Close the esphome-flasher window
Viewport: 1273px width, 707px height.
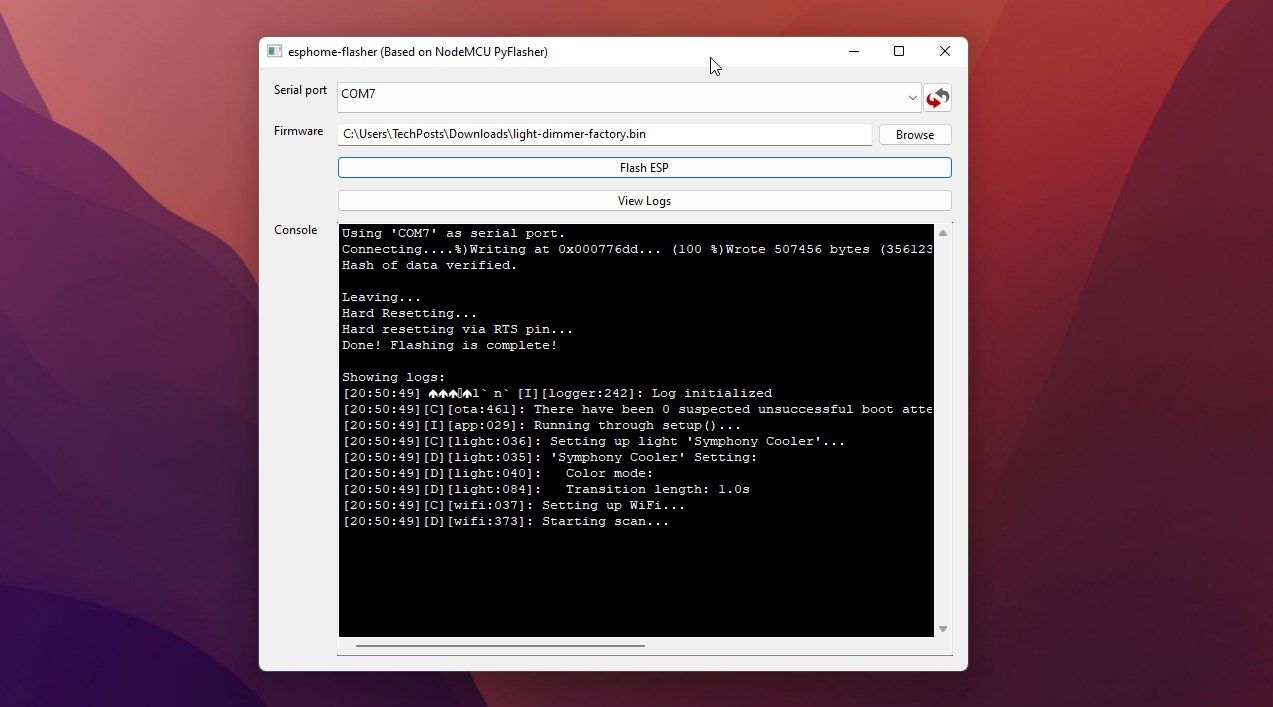[944, 52]
